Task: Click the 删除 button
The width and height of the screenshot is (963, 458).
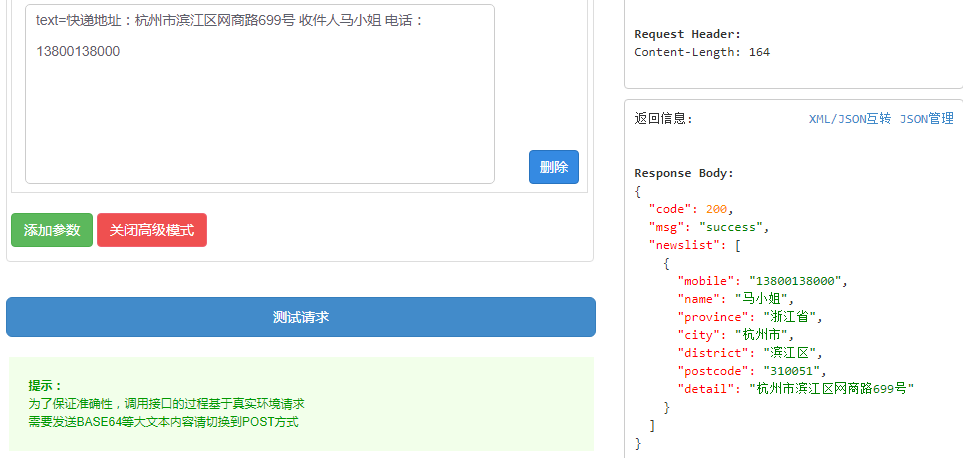Action: 553,167
